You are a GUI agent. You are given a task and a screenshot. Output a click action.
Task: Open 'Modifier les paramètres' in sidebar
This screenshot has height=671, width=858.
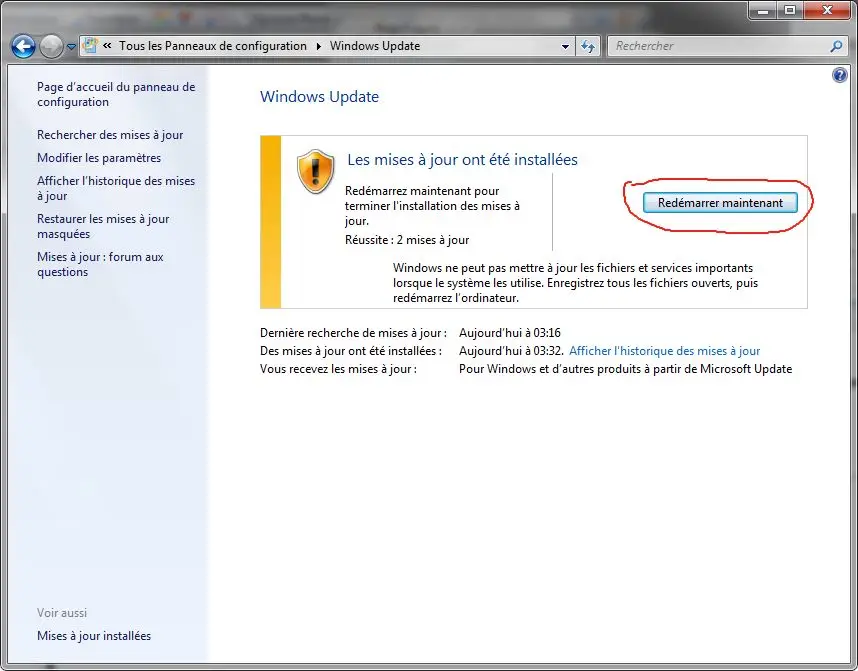coord(99,158)
